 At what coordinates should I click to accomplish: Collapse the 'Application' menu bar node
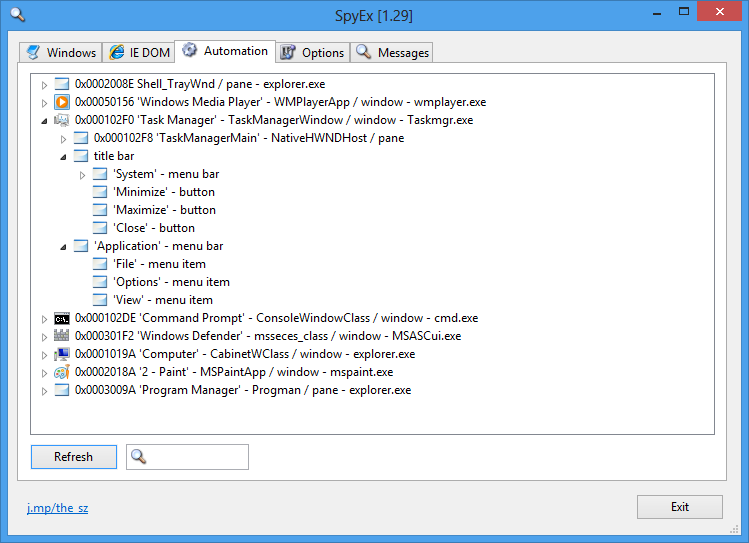pyautogui.click(x=64, y=247)
